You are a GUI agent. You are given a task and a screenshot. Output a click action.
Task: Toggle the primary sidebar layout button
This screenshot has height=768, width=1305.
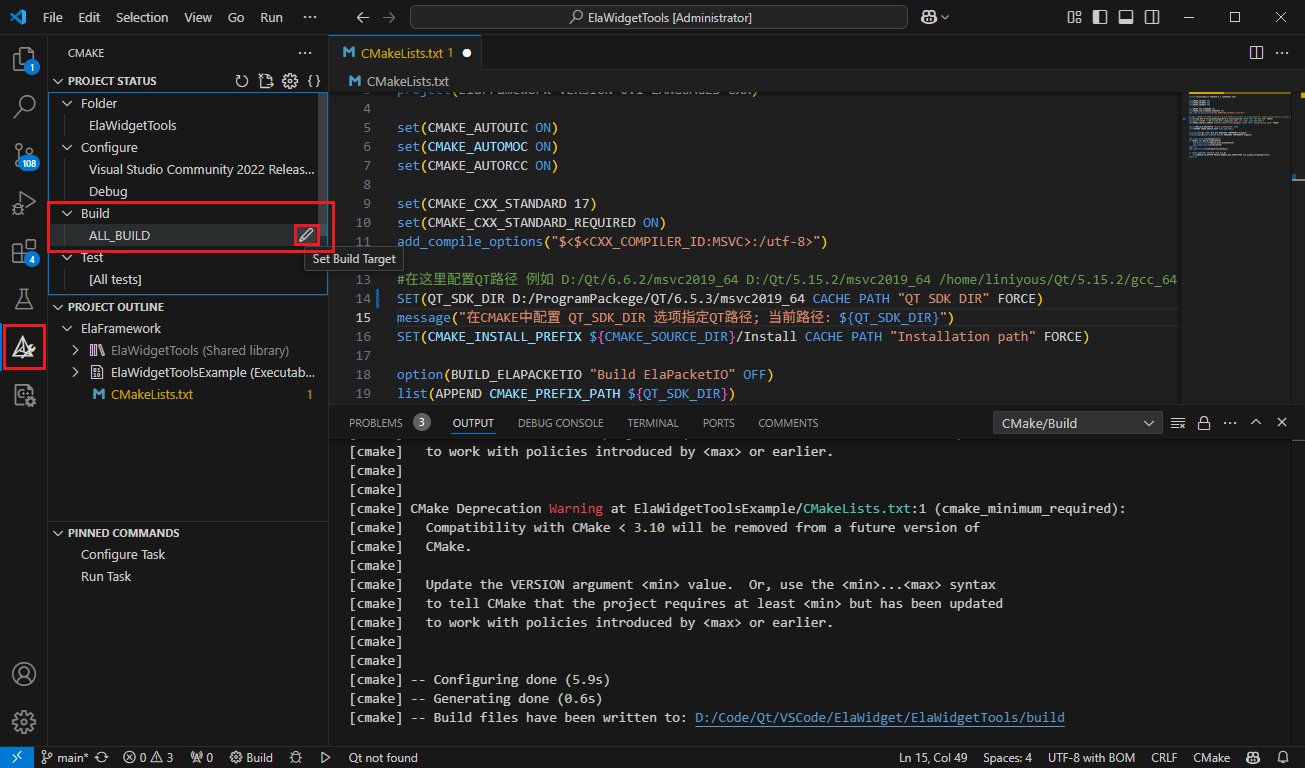pyautogui.click(x=1100, y=17)
